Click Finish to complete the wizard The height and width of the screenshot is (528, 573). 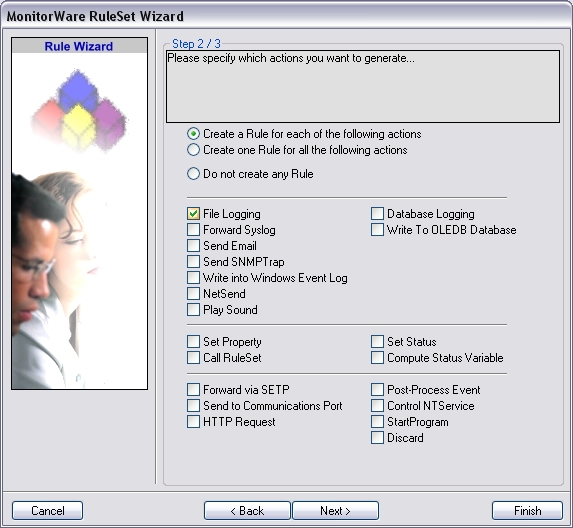[527, 510]
